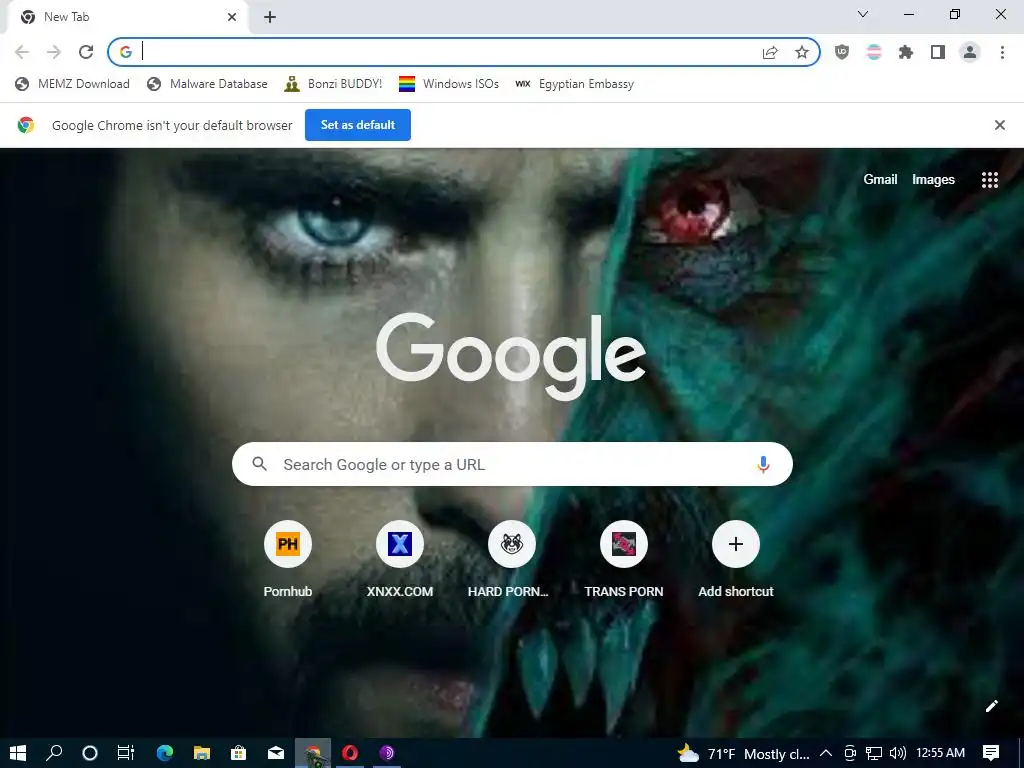
Task: Open the Egyptian Embassy bookmark
Action: pos(574,84)
